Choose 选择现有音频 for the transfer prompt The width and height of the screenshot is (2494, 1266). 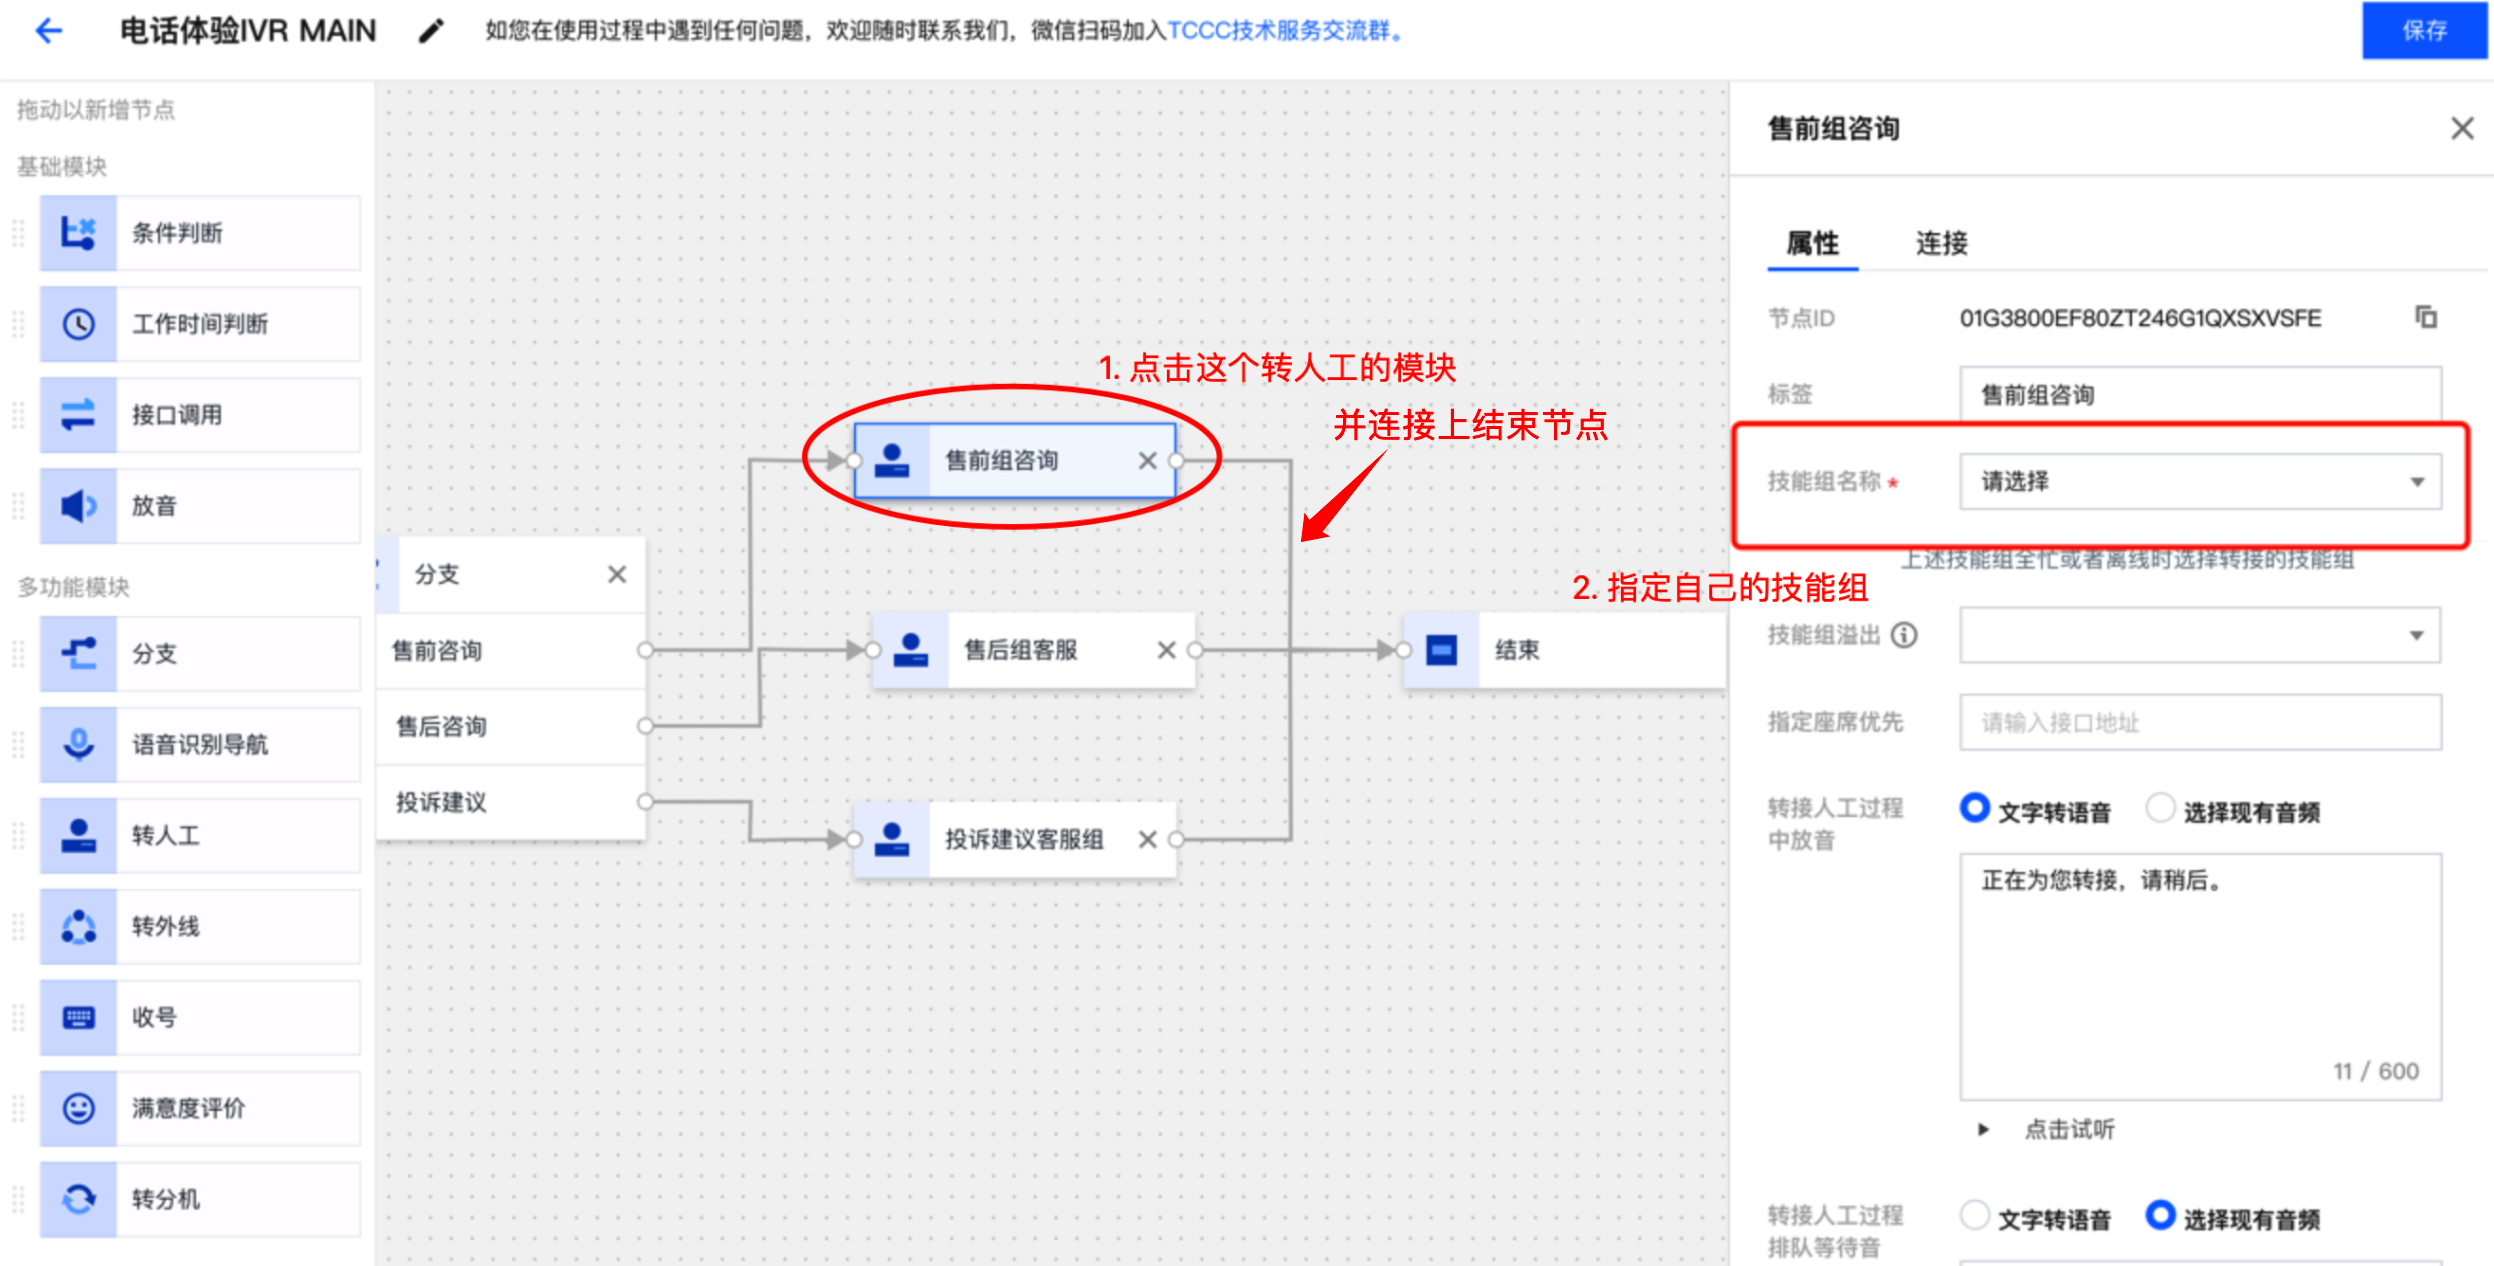coord(2161,808)
